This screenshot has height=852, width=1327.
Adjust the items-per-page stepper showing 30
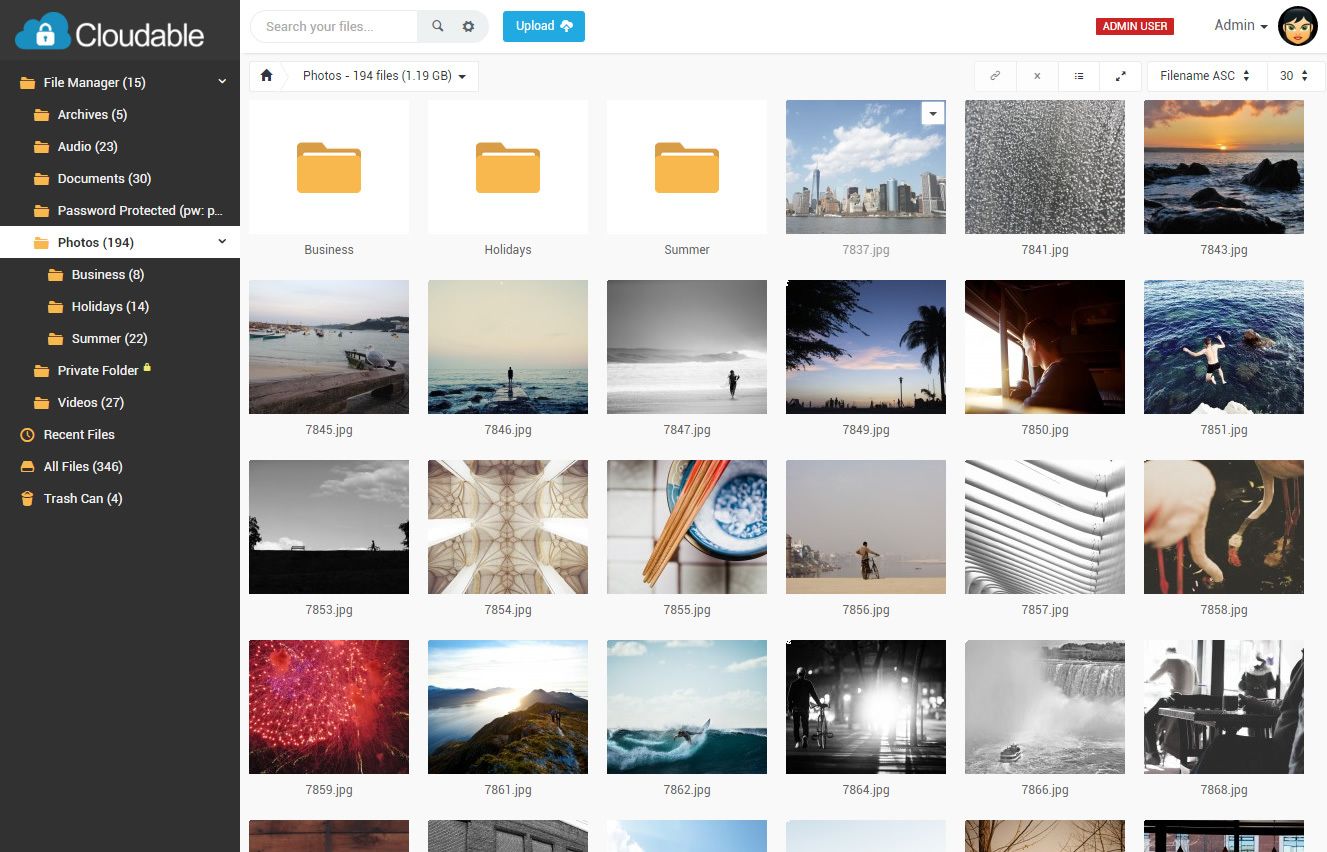(1296, 75)
